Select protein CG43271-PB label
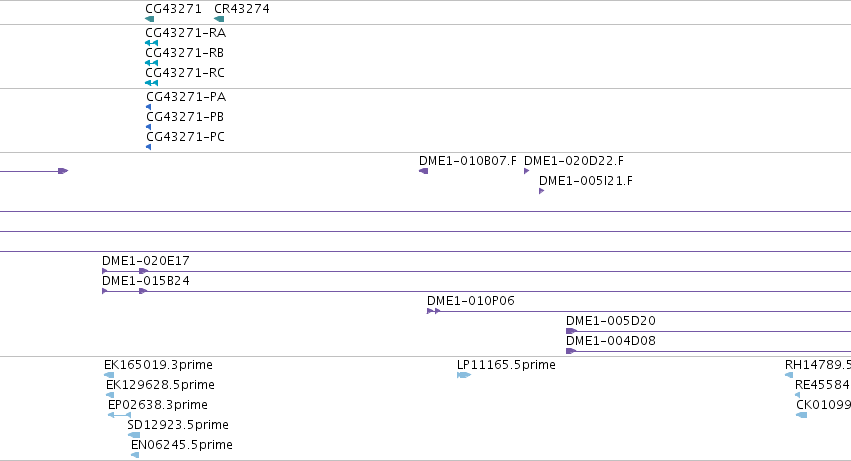The height and width of the screenshot is (461, 851). point(185,117)
